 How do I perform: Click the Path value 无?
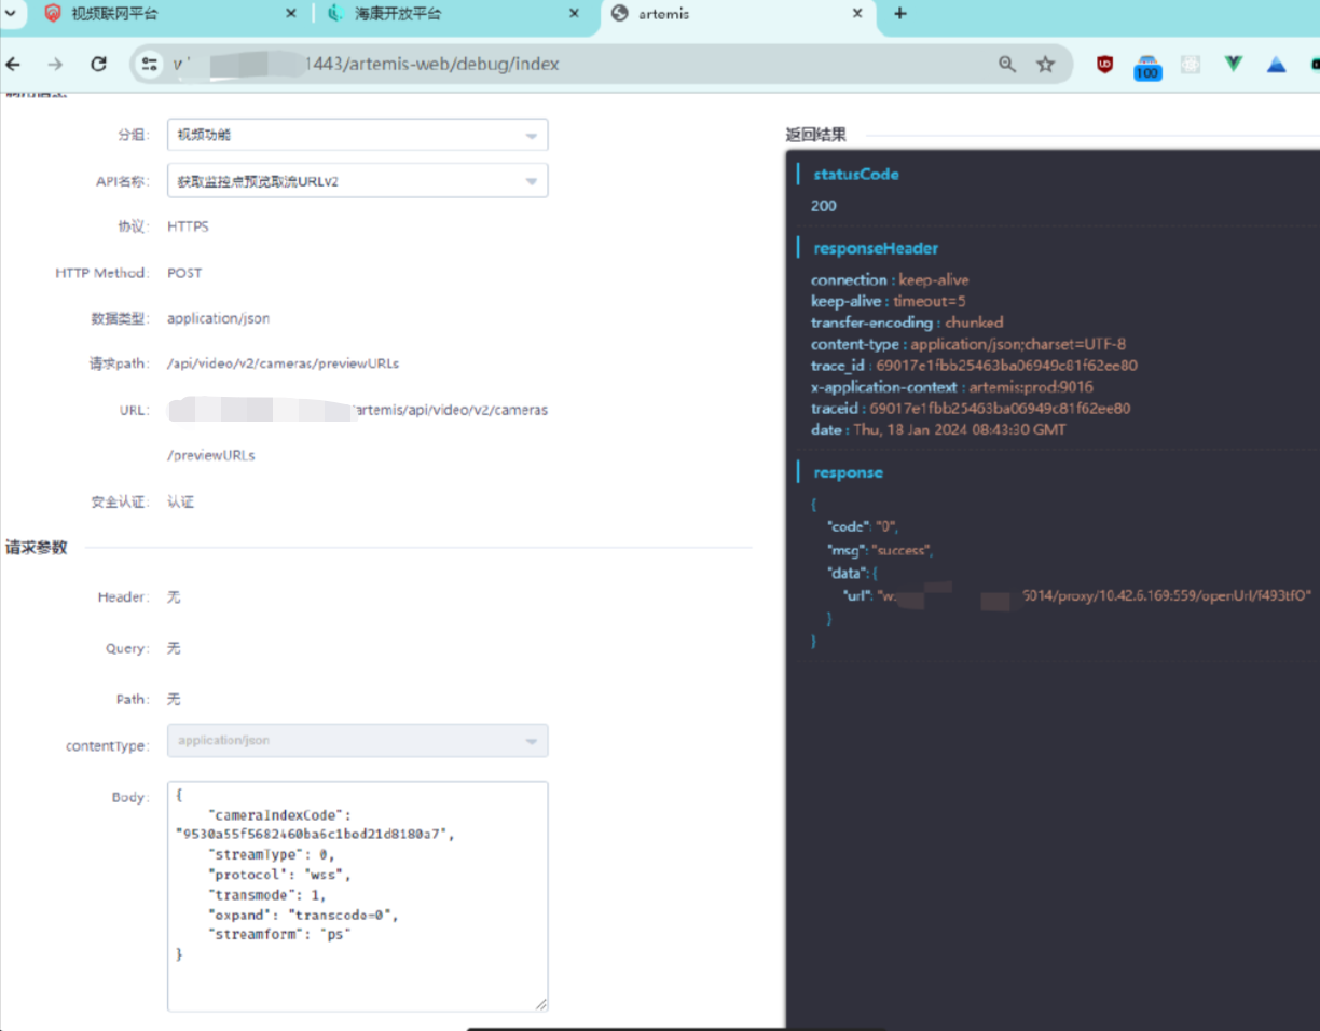point(173,699)
